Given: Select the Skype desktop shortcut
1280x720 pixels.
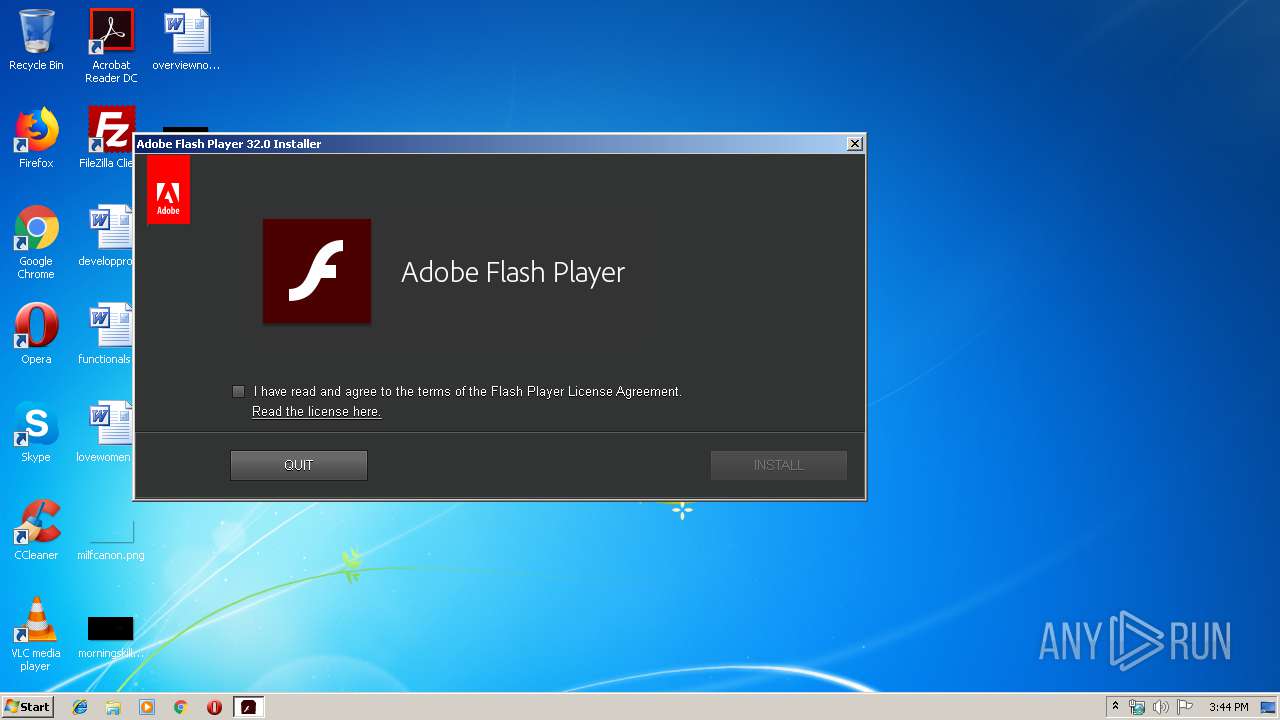Looking at the screenshot, I should point(36,432).
